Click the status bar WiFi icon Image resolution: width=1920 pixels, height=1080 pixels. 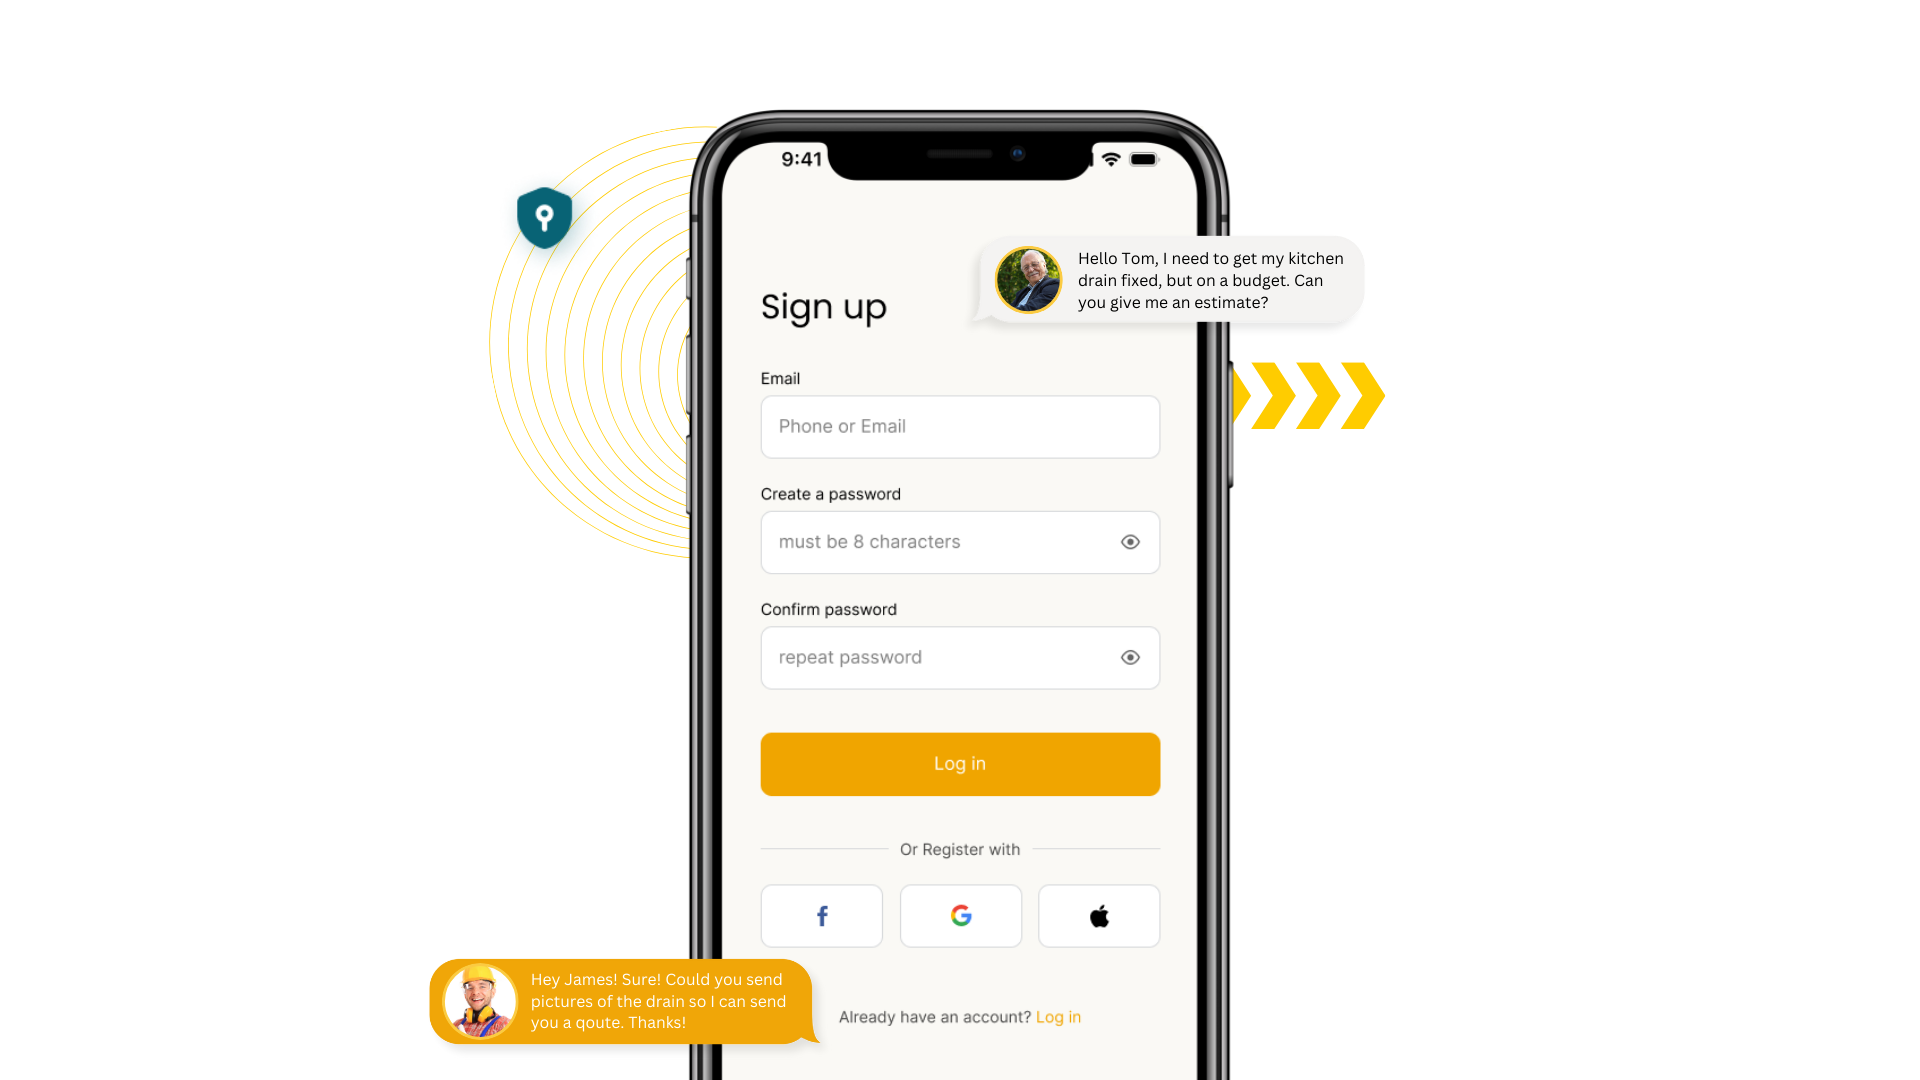[1110, 160]
